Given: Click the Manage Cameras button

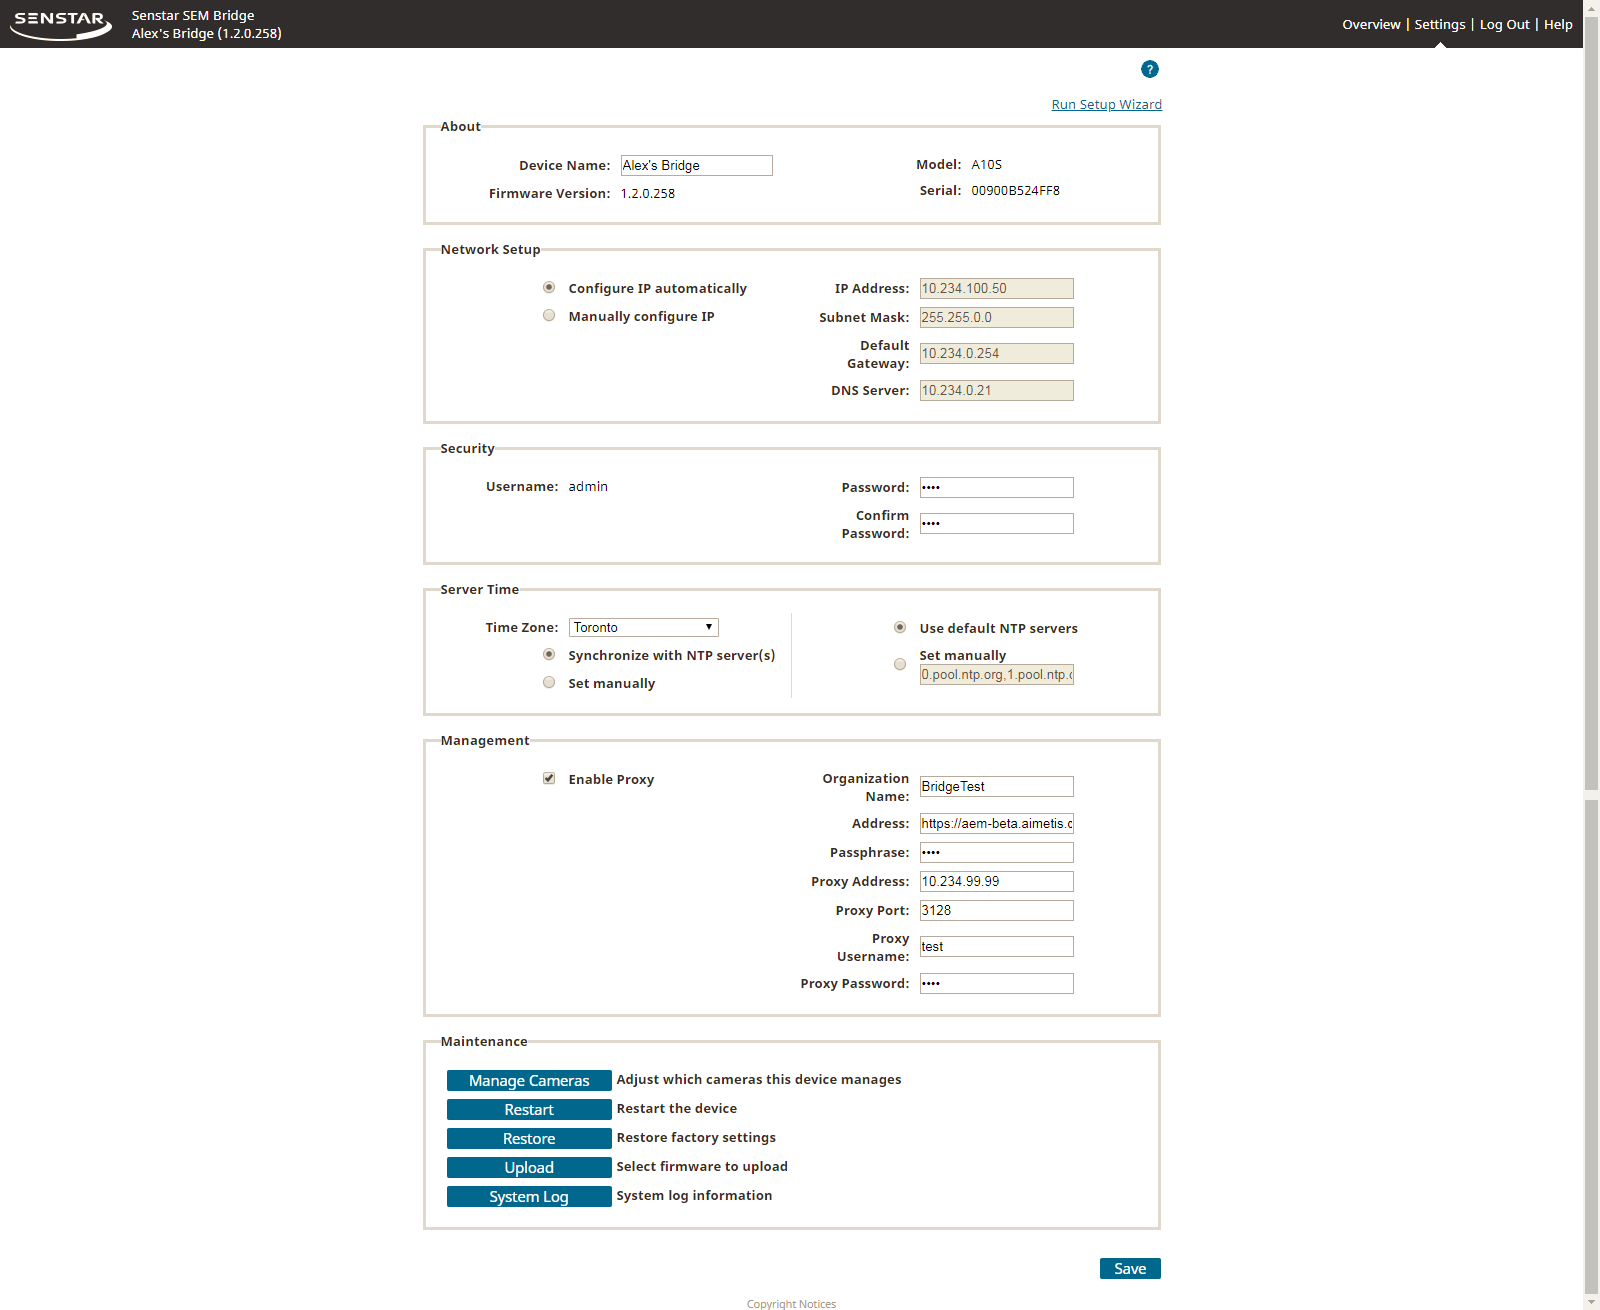Looking at the screenshot, I should pos(529,1080).
